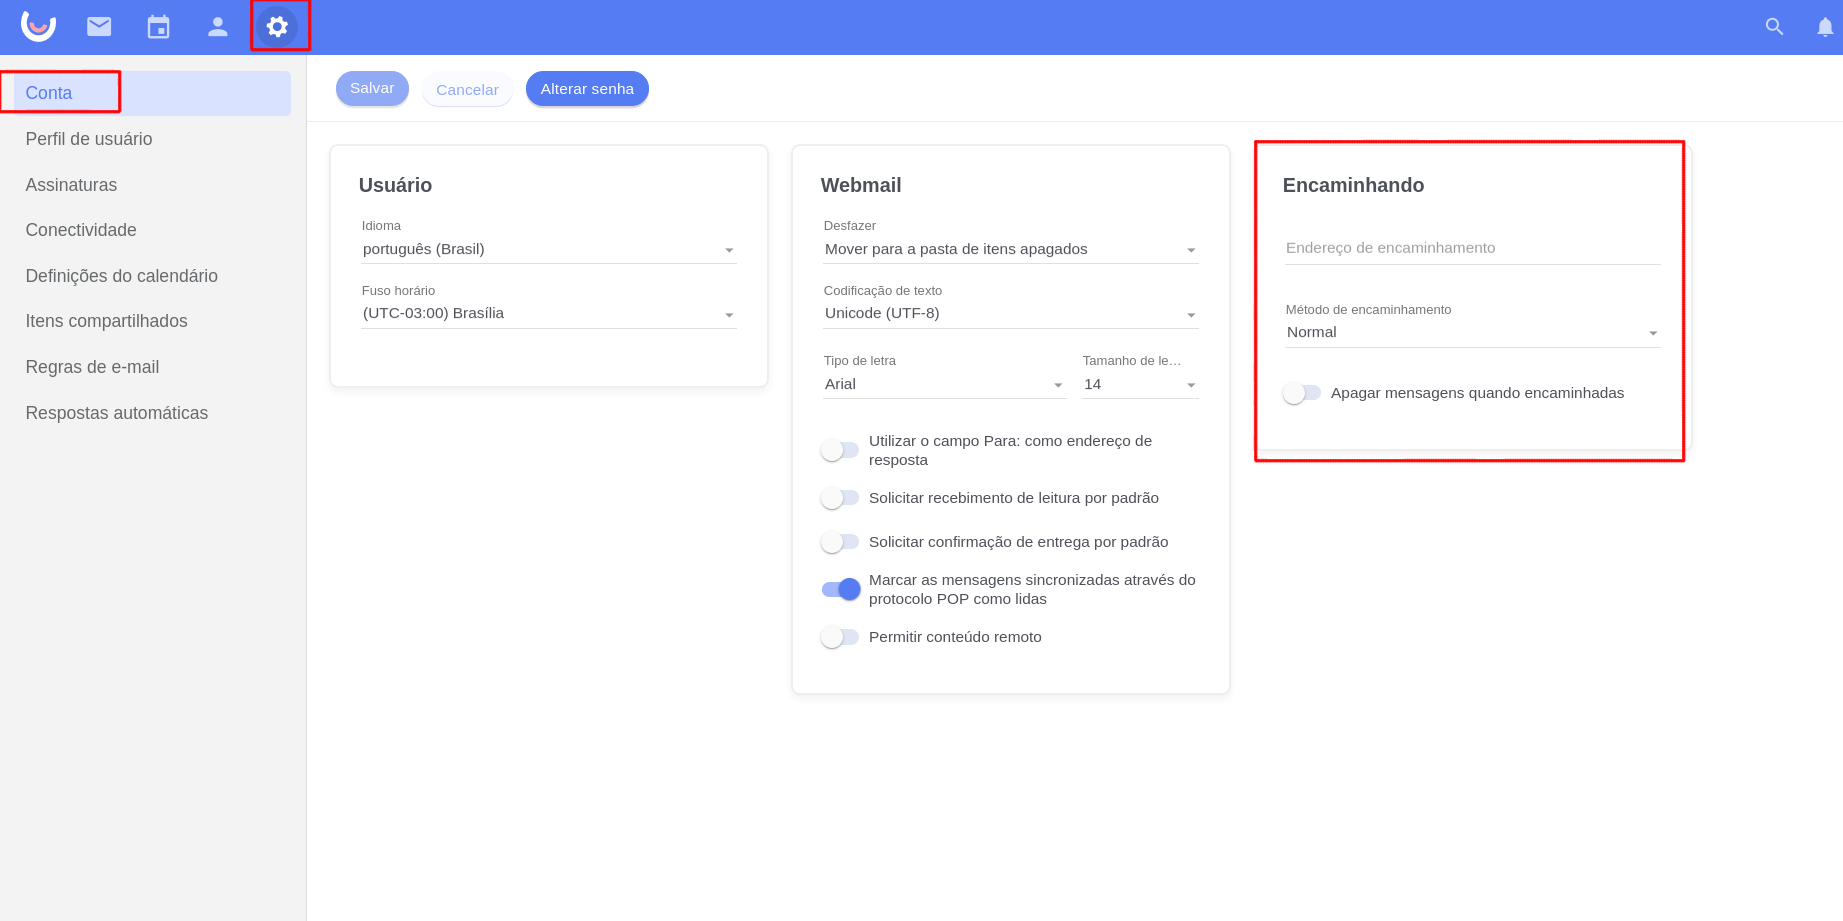Expand the Idioma dropdown
Image resolution: width=1843 pixels, height=921 pixels.
(548, 249)
